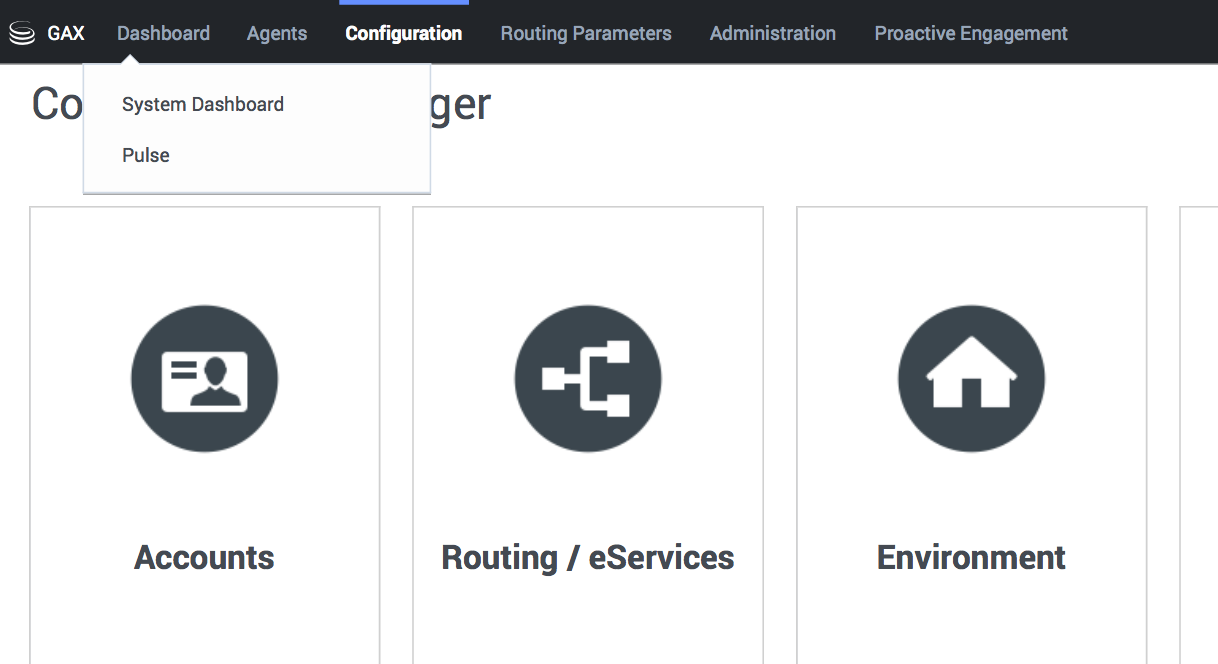Click the Routing flowchart icon
Screen dimensions: 1218x664
[x=587, y=379]
